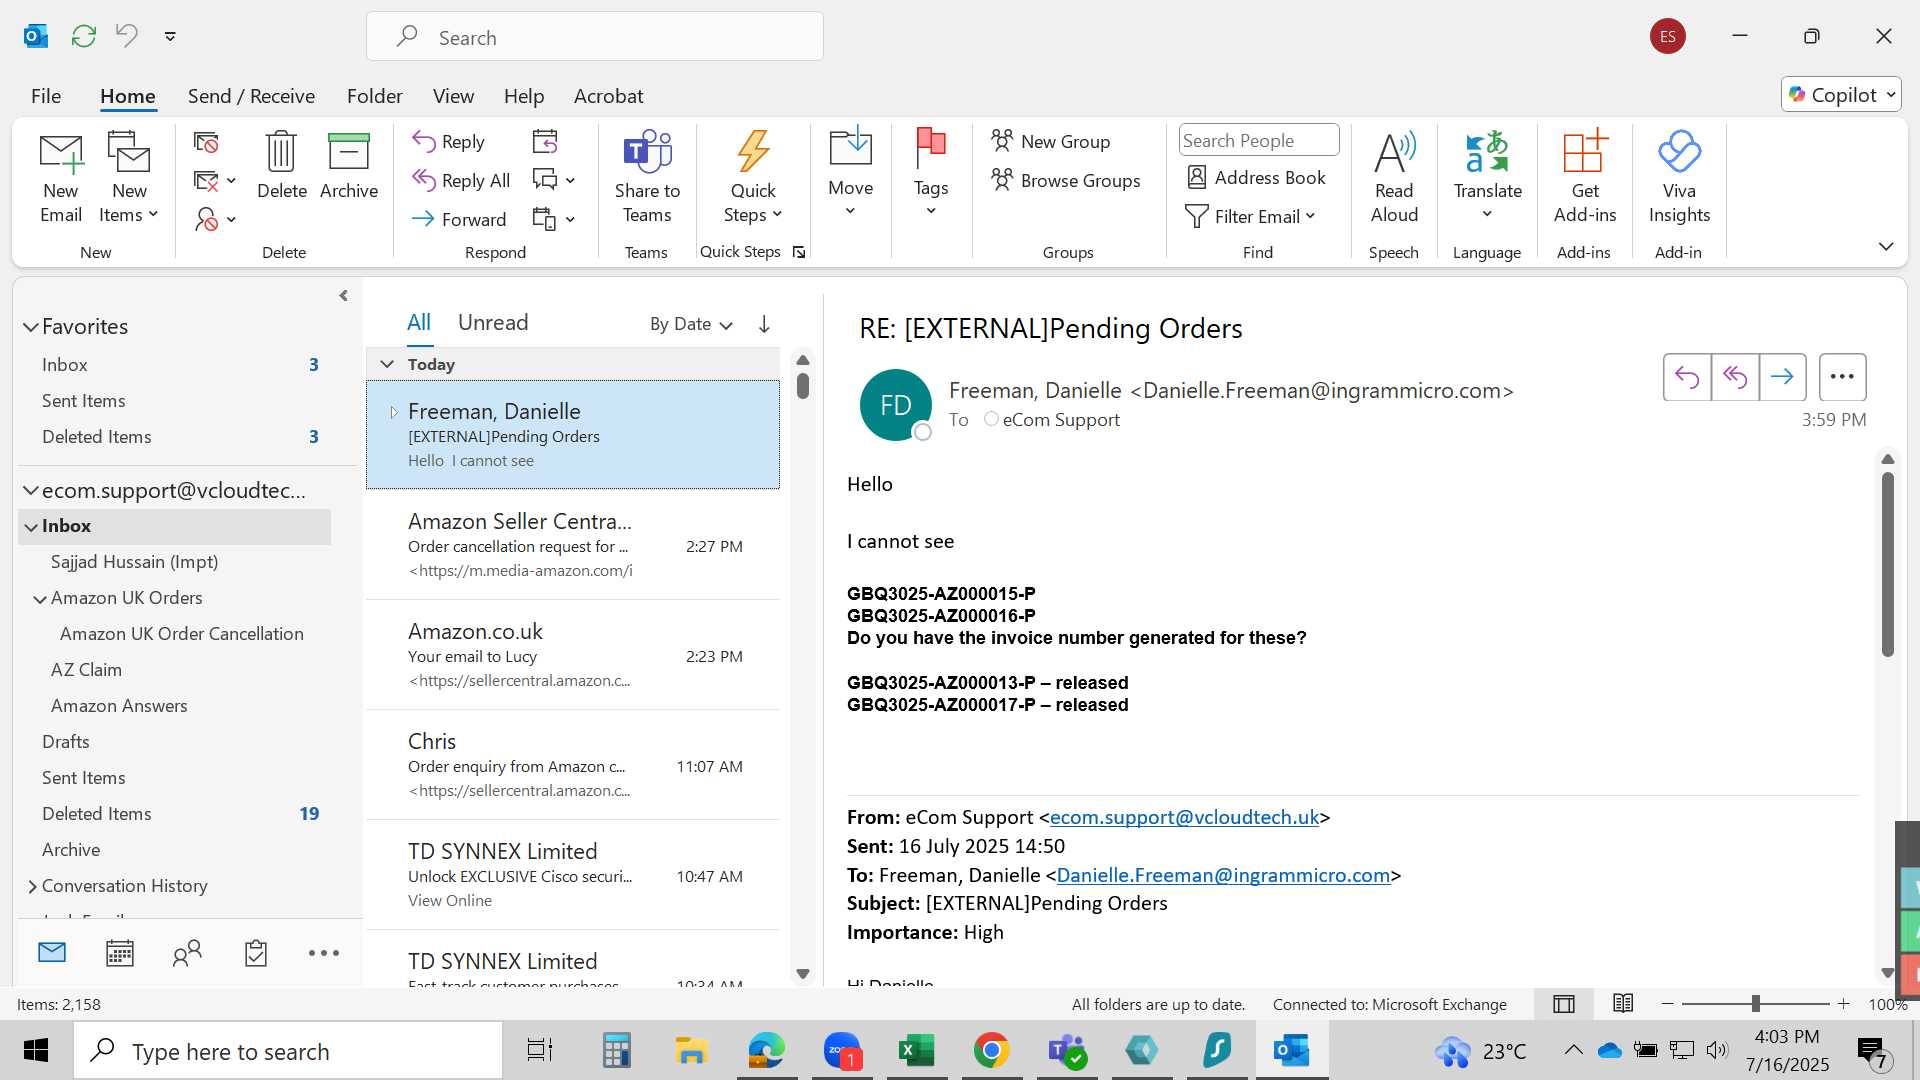Screen dimensions: 1920x1080
Task: Click the zoom in plus button
Action: tap(1843, 1003)
